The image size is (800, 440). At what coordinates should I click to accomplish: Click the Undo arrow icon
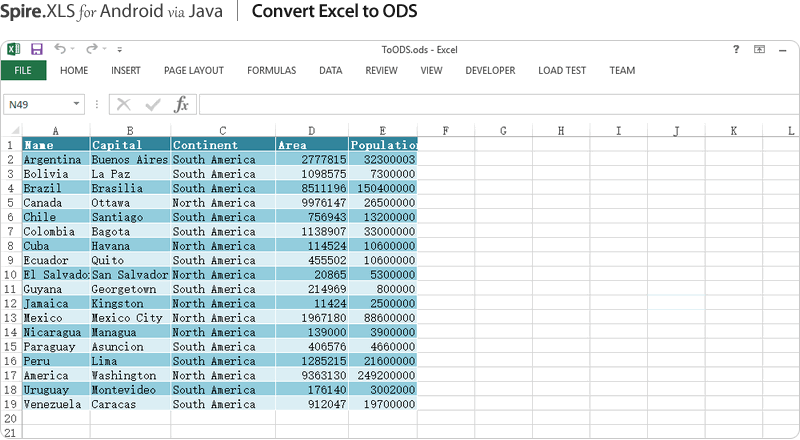coord(60,49)
